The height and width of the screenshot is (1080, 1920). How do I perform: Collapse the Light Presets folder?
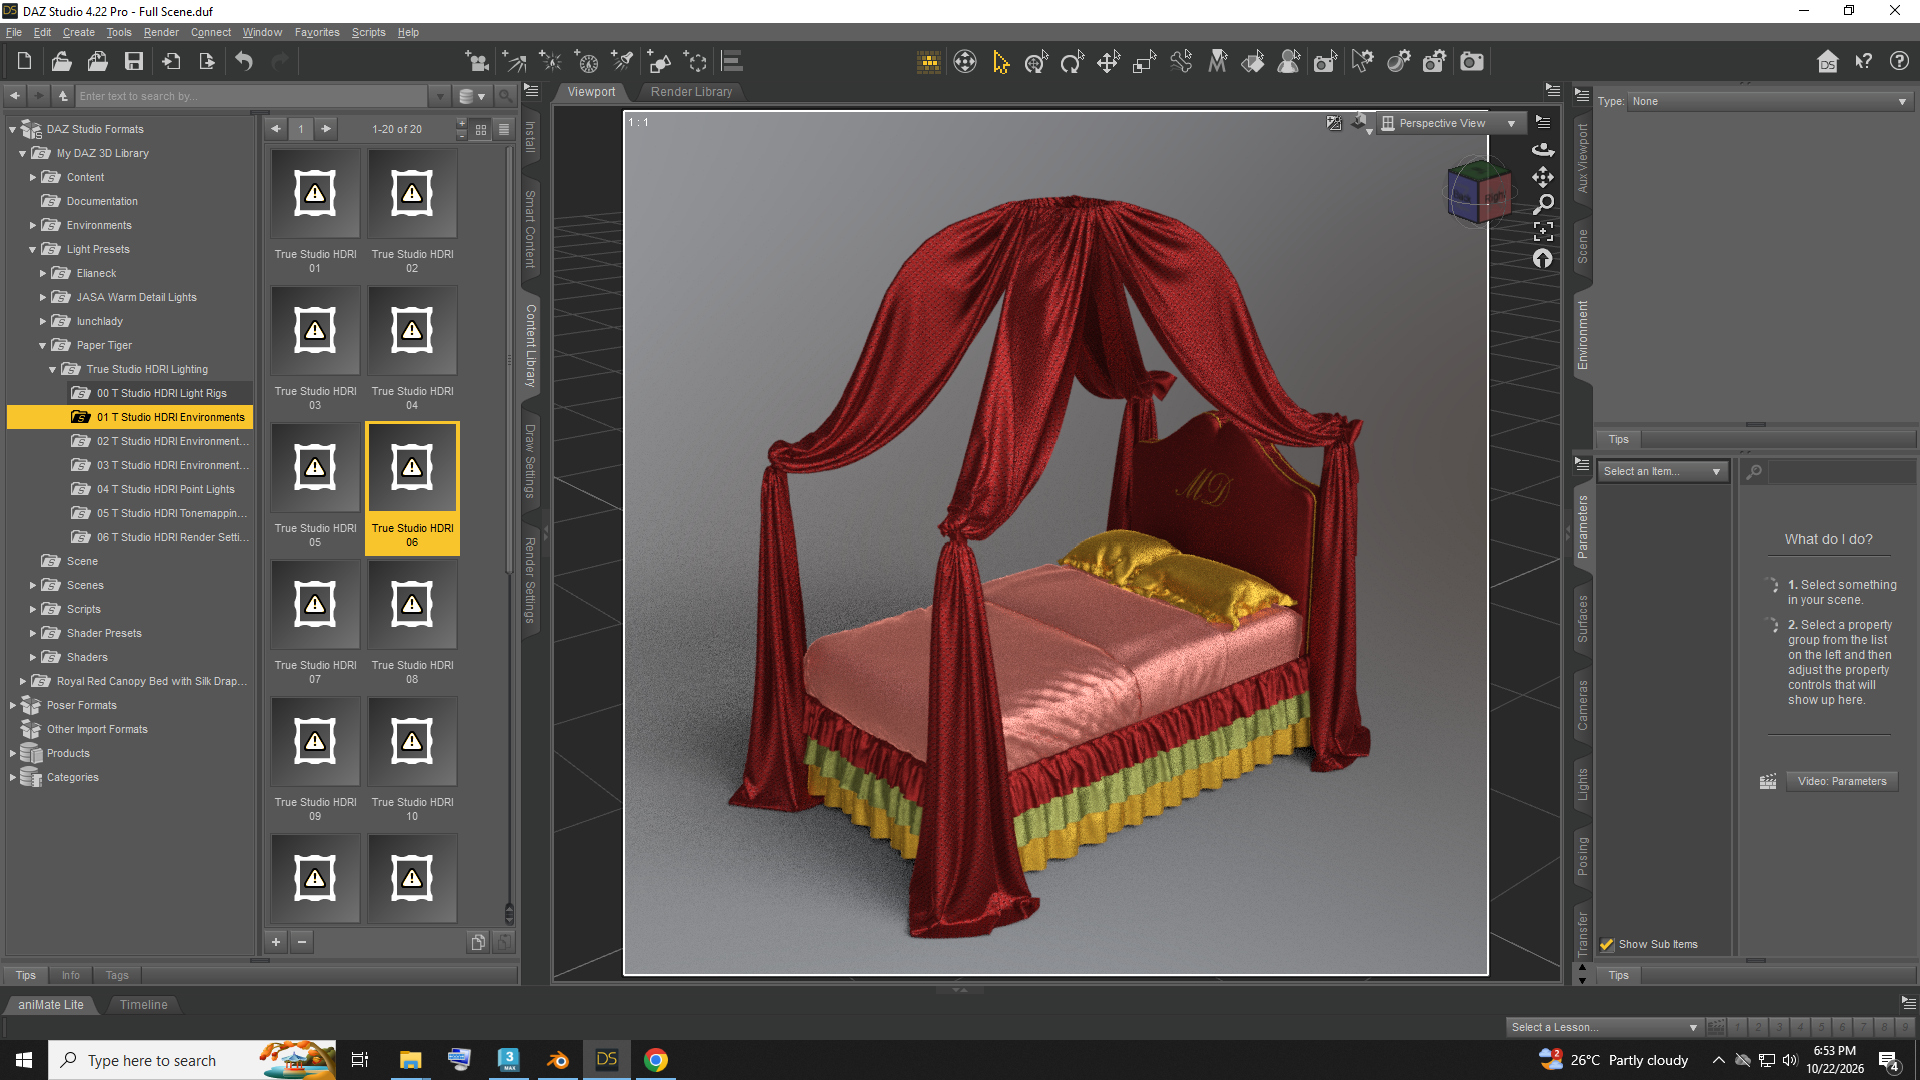click(x=32, y=249)
